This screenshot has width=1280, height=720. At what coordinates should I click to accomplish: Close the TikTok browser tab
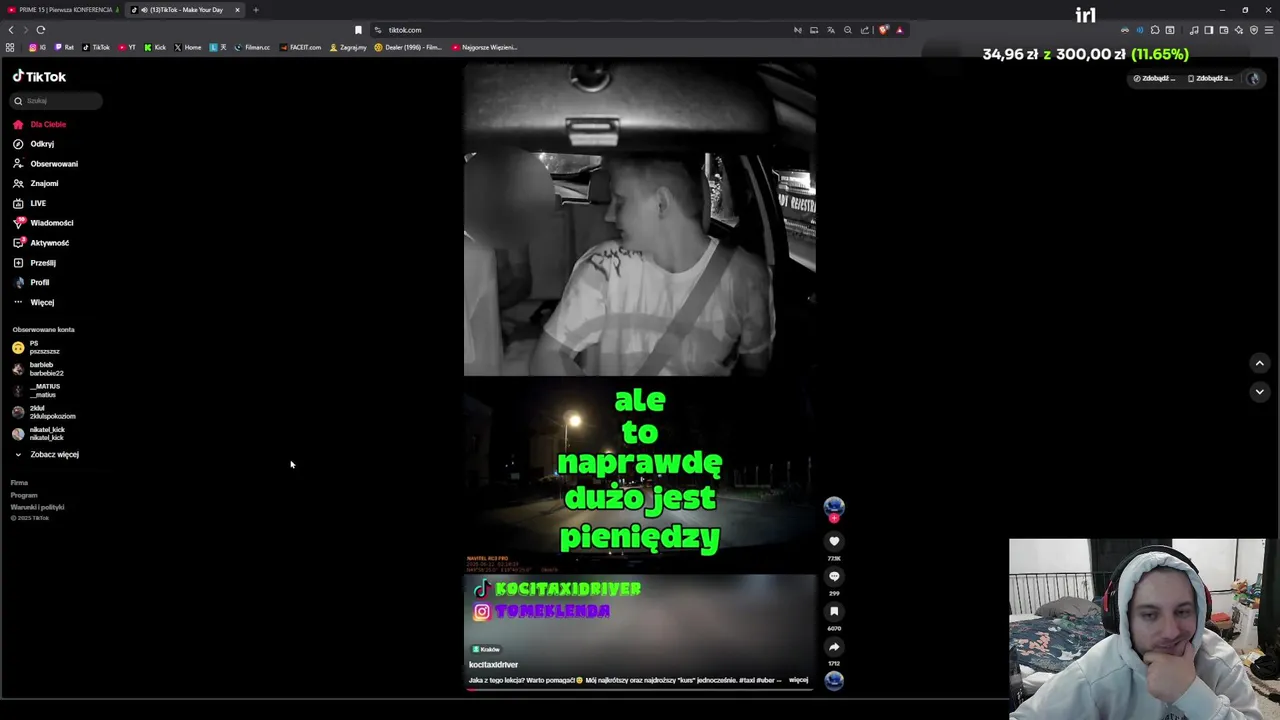pos(238,10)
